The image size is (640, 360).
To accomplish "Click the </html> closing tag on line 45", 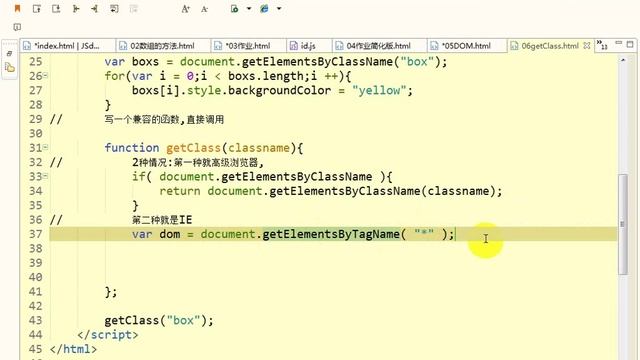I will point(73,349).
